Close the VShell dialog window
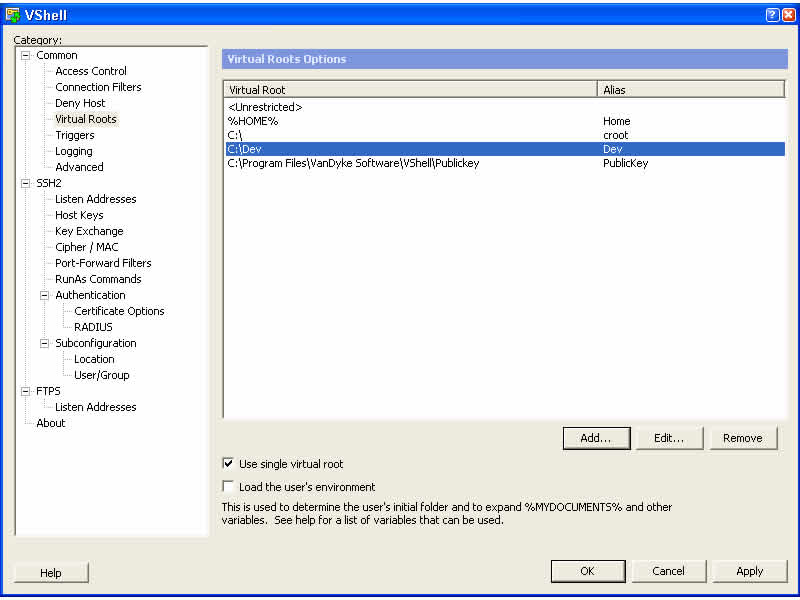 (788, 15)
